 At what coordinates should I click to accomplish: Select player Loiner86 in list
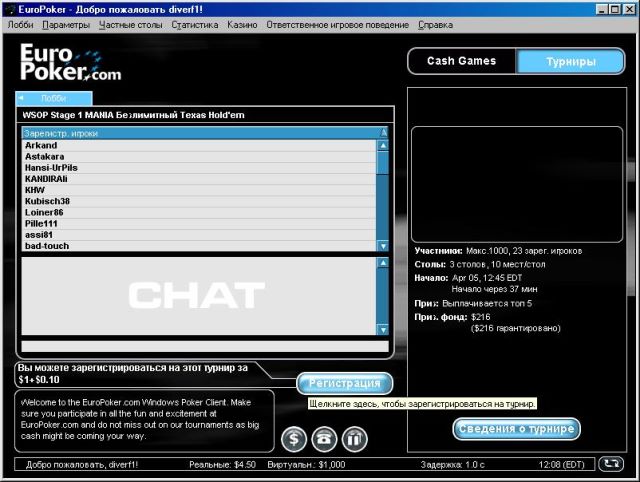(199, 212)
